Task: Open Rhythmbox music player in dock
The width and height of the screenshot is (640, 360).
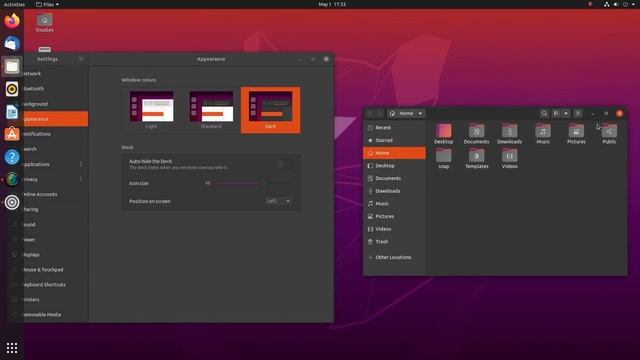Action: click(12, 89)
